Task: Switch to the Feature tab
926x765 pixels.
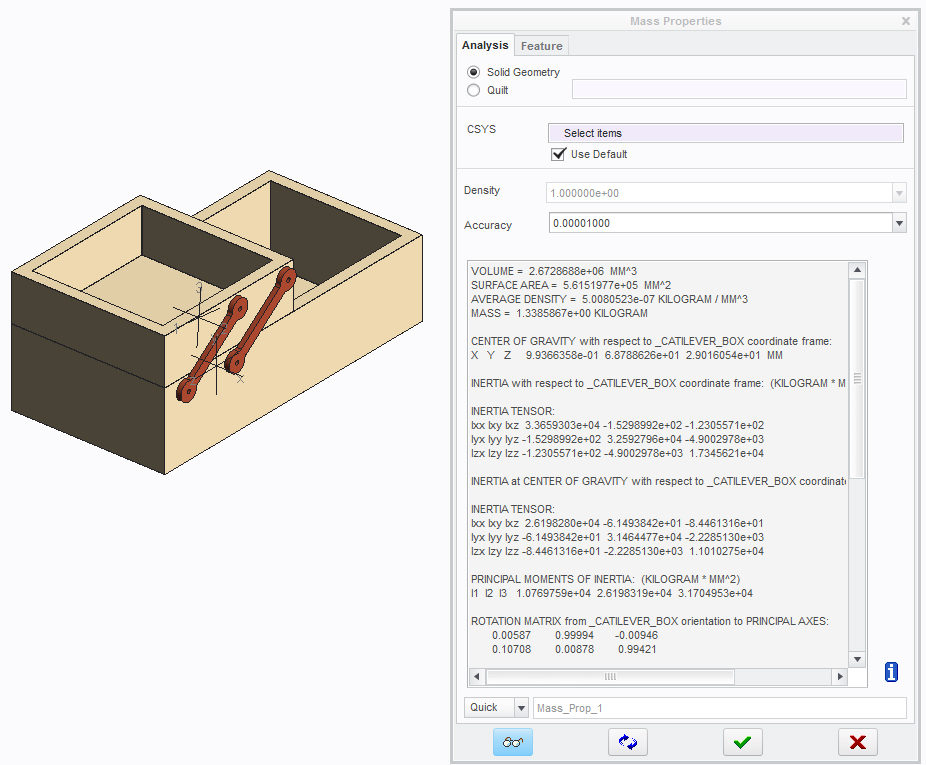Action: pyautogui.click(x=542, y=46)
